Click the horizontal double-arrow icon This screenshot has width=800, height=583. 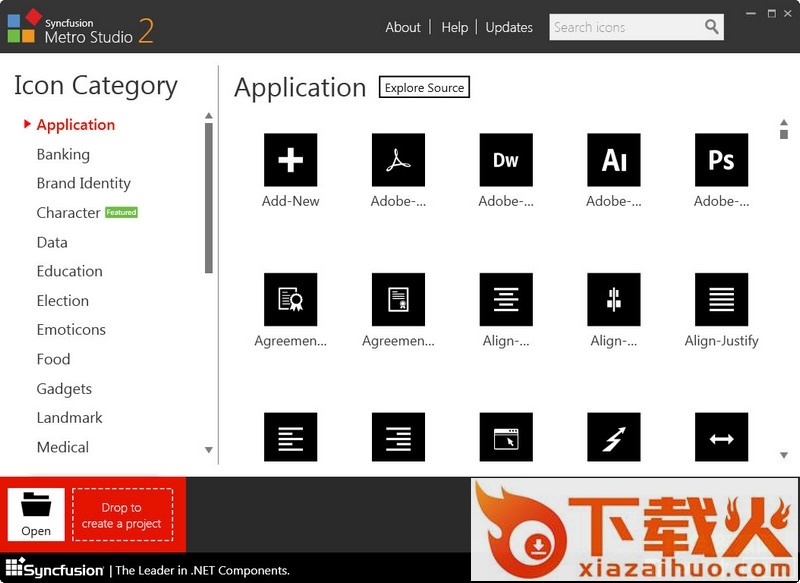721,437
